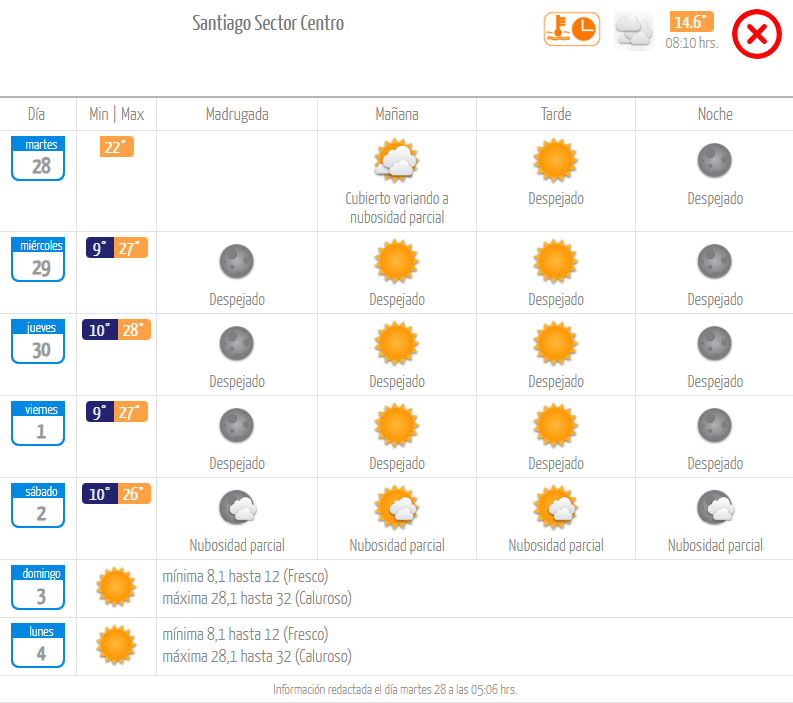Click the dark blue 9° min on miércoles
The width and height of the screenshot is (793, 703).
100,248
